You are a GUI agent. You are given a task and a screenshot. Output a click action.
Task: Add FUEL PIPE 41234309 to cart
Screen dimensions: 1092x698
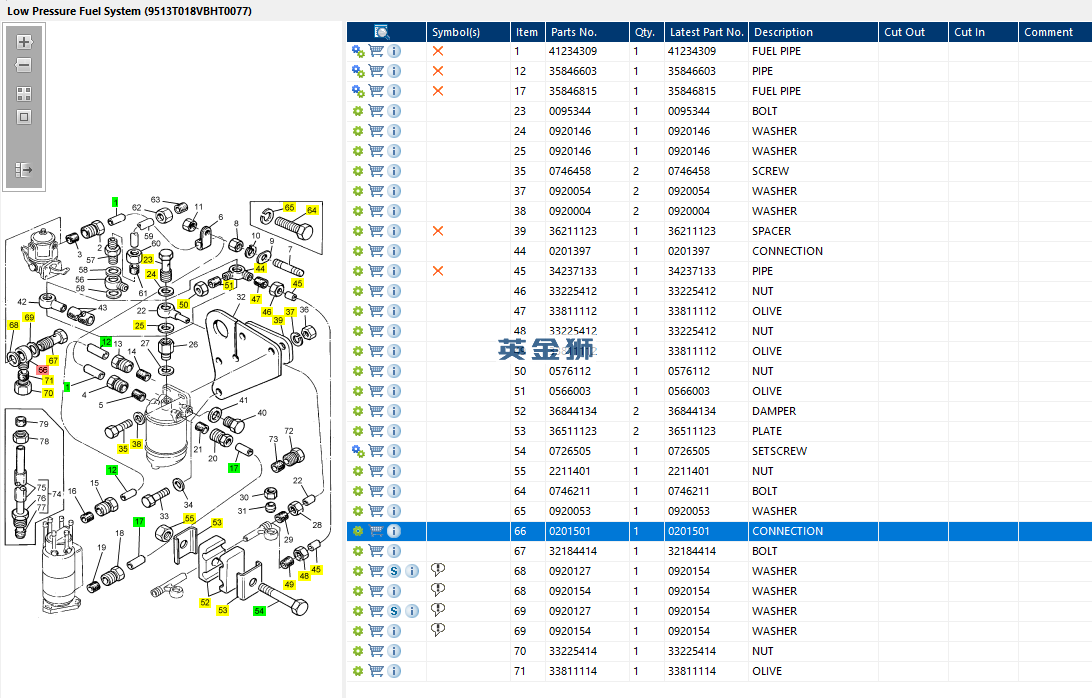(376, 51)
